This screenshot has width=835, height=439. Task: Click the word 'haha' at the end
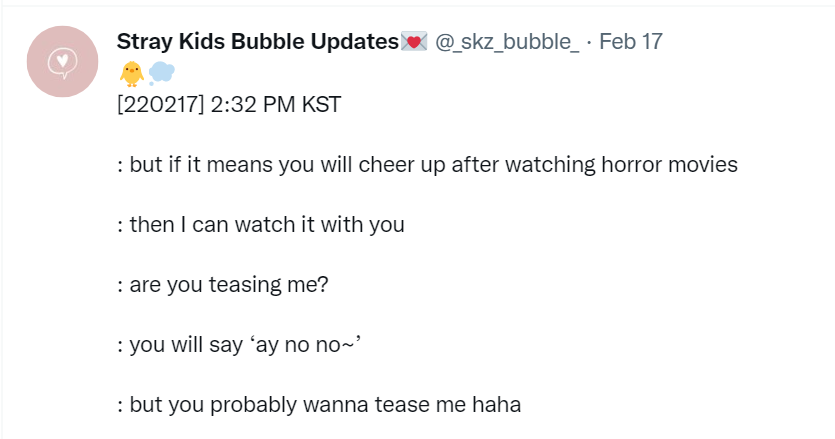point(496,404)
